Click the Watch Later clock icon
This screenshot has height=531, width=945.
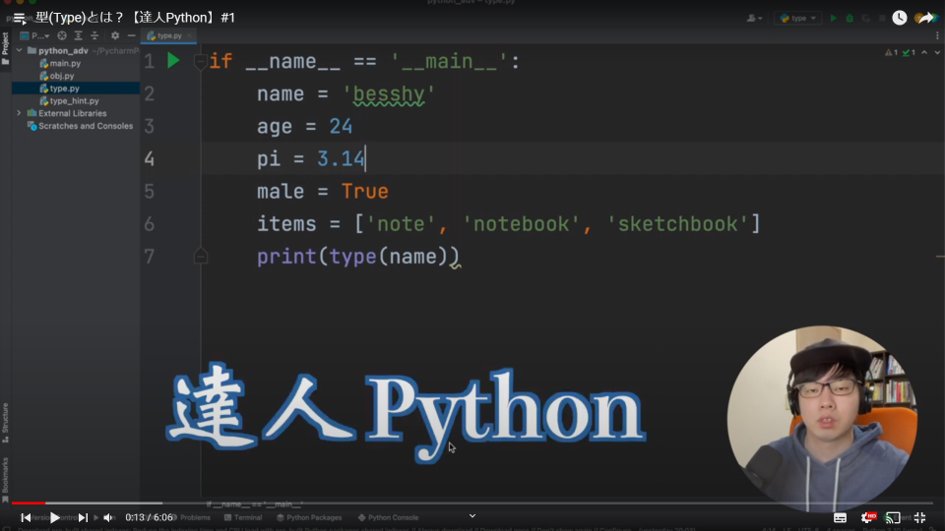click(899, 18)
